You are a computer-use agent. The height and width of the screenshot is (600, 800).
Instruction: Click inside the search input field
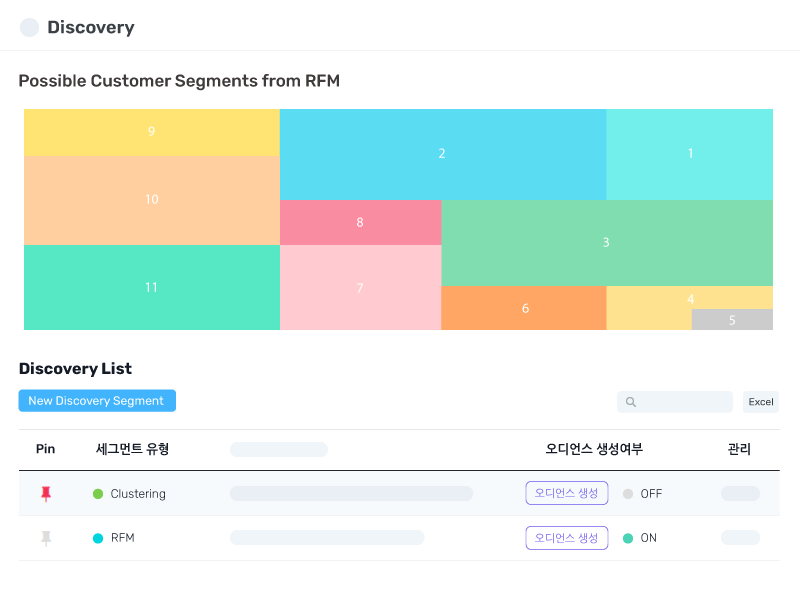(x=685, y=402)
